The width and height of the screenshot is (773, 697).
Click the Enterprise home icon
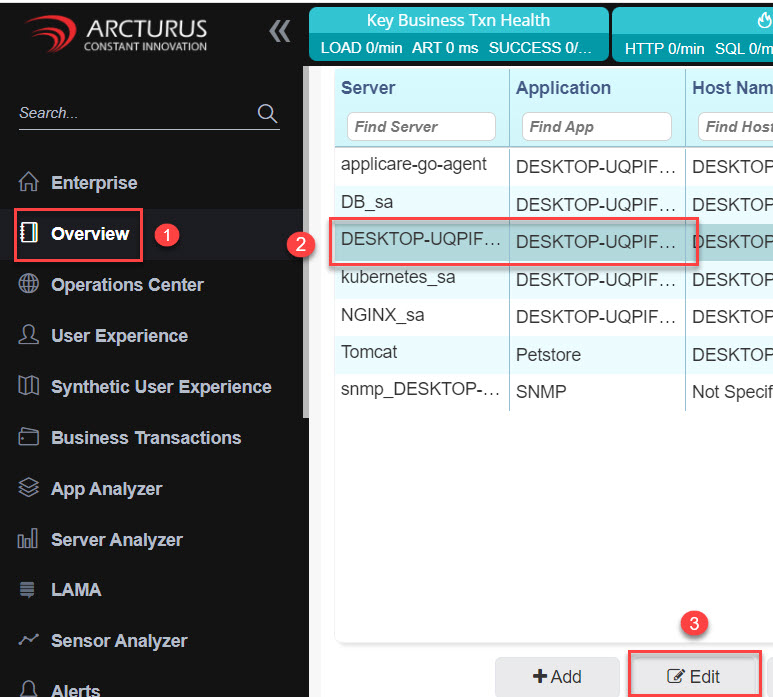(x=29, y=182)
